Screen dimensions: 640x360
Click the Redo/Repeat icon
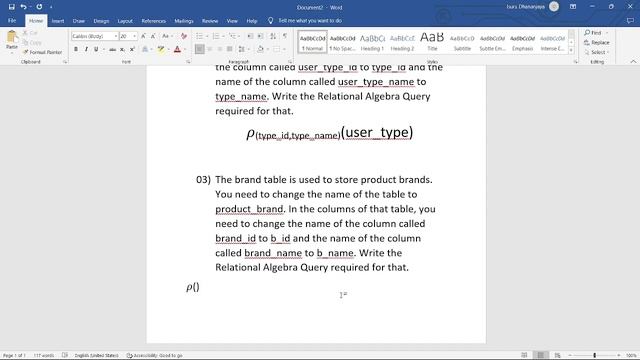click(x=39, y=7)
